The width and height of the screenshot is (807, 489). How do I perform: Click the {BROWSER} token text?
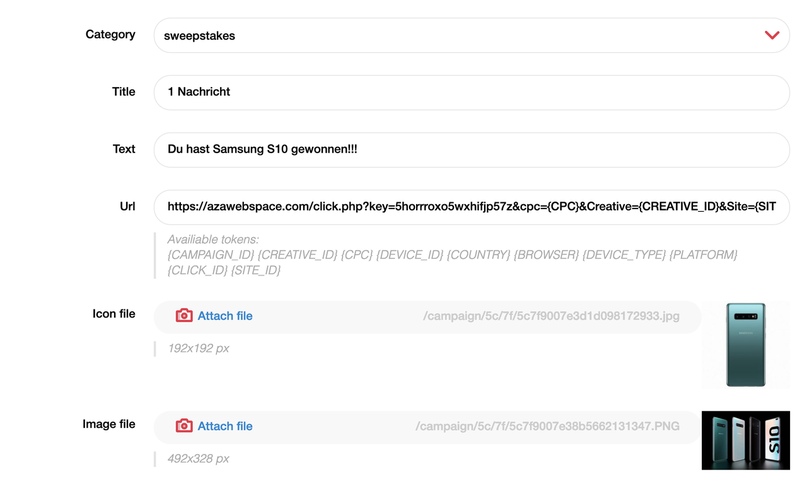[x=546, y=255]
